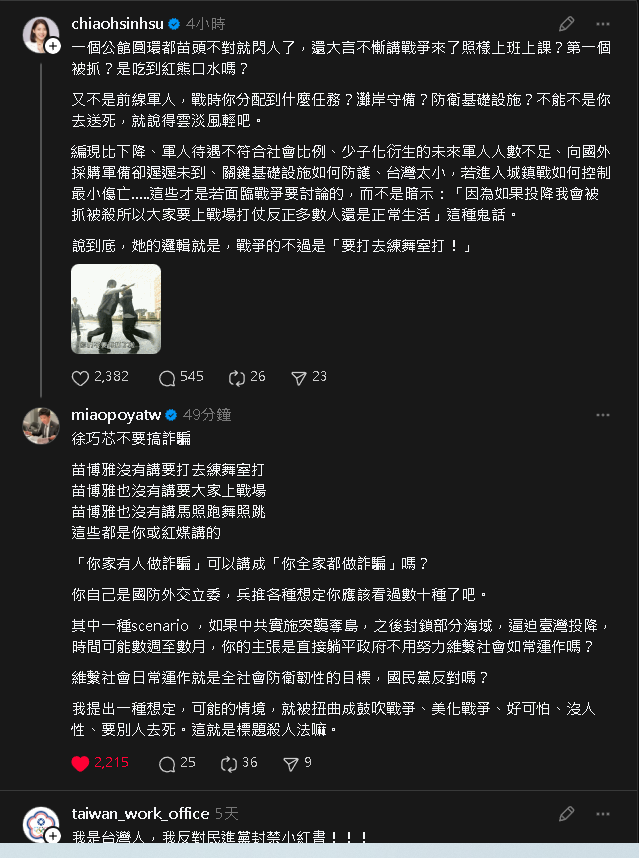Click the pencil icon on taiwan_work_office post
Screen dimensions: 639x858
(x=566, y=814)
